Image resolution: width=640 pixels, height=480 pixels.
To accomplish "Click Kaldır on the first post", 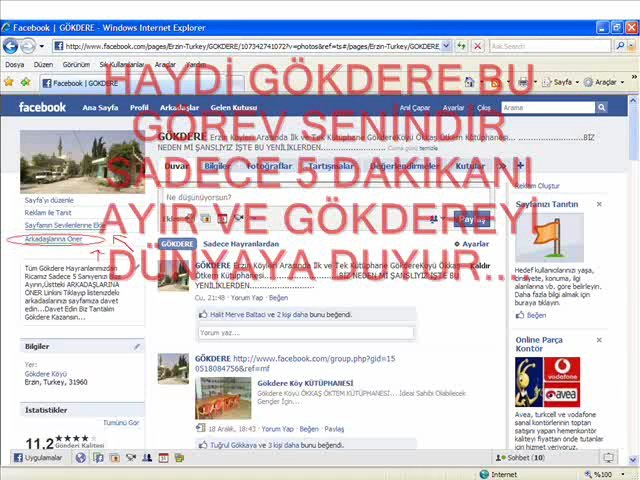I will tap(480, 266).
